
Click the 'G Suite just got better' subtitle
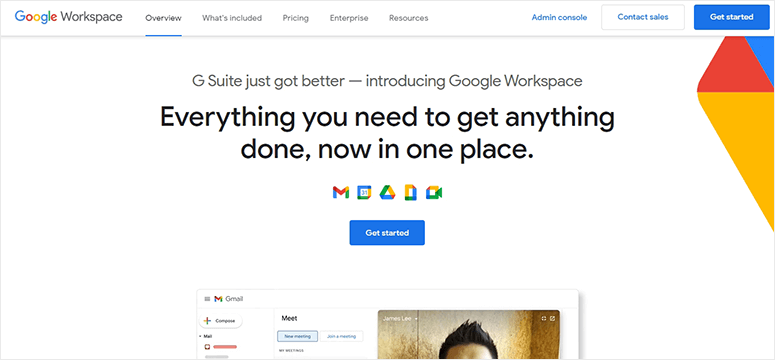tap(387, 81)
